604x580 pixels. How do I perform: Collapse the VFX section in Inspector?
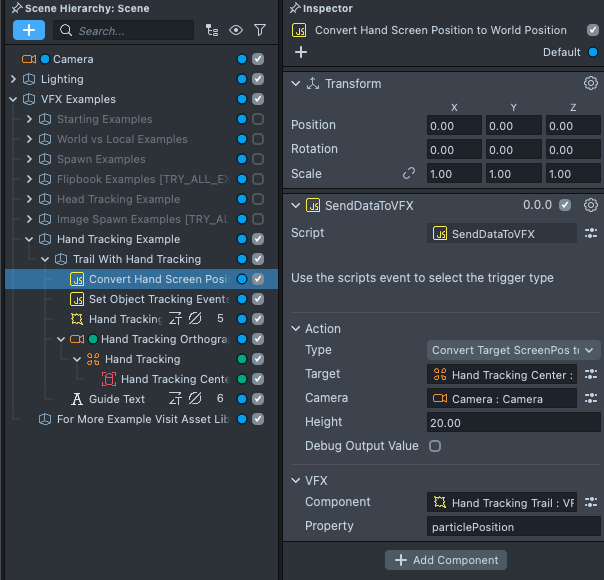[296, 480]
